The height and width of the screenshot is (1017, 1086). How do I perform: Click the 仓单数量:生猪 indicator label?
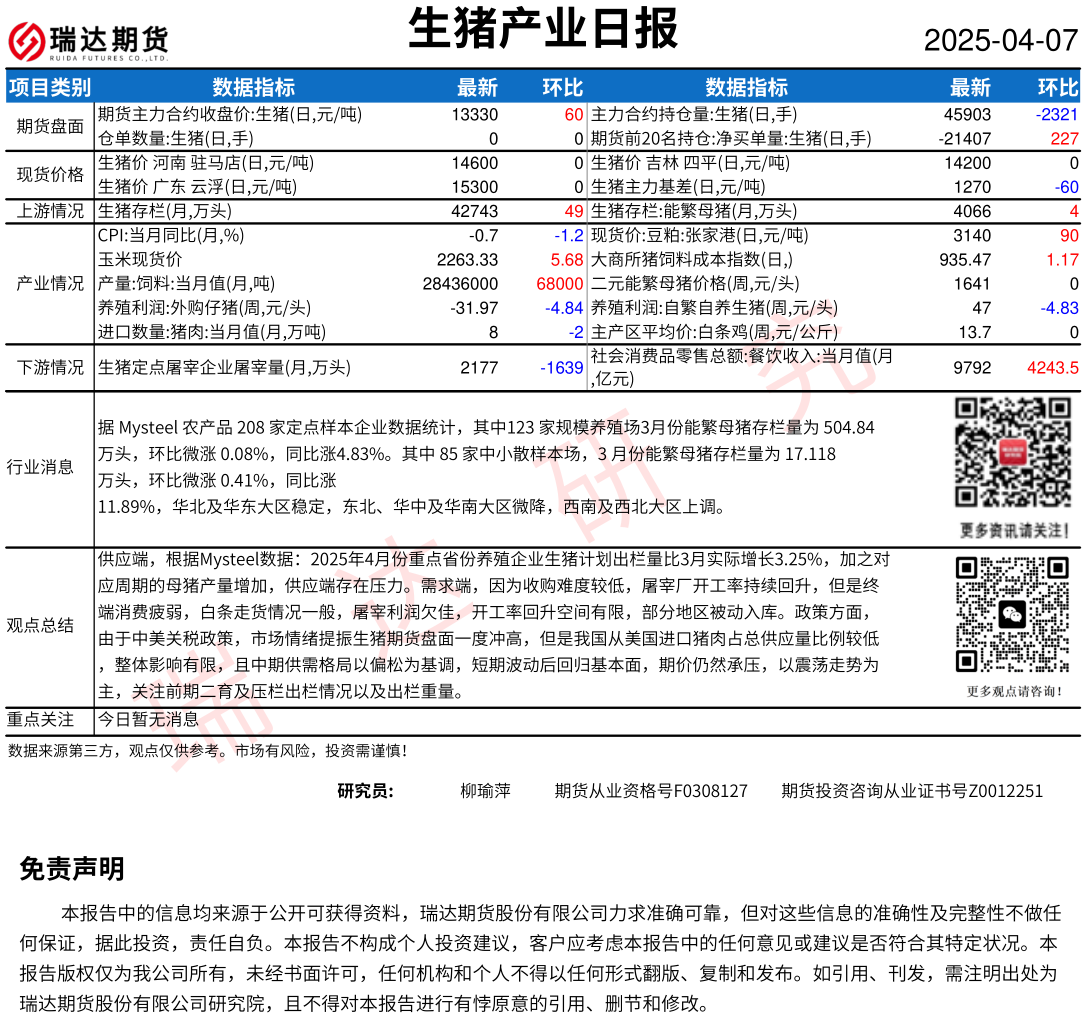pyautogui.click(x=176, y=139)
